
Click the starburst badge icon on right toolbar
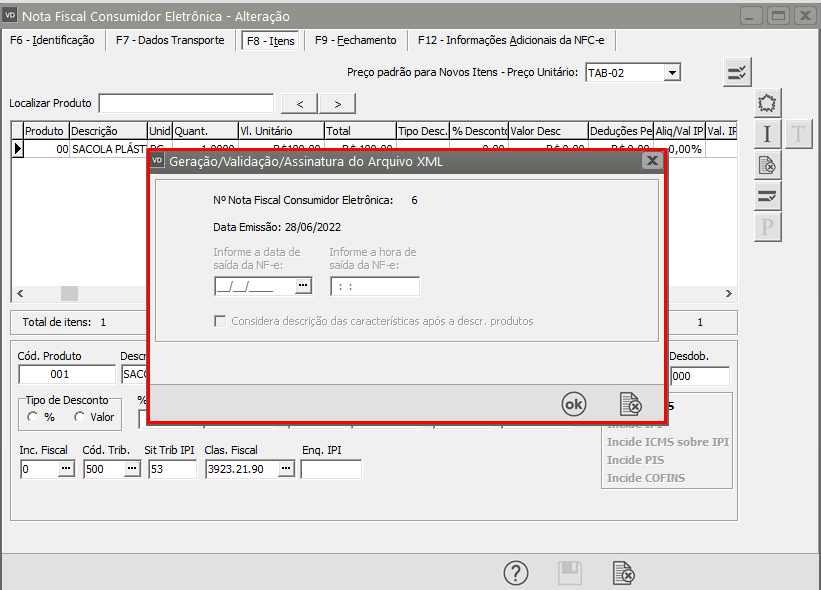click(x=767, y=103)
